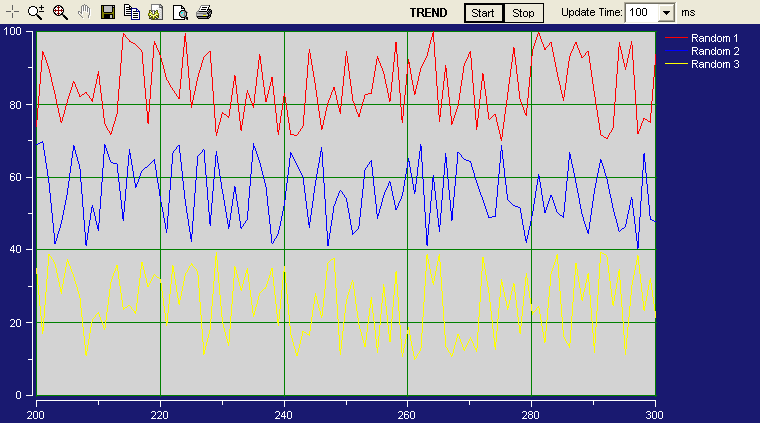Save the chart with the floppy disk icon

pyautogui.click(x=108, y=13)
